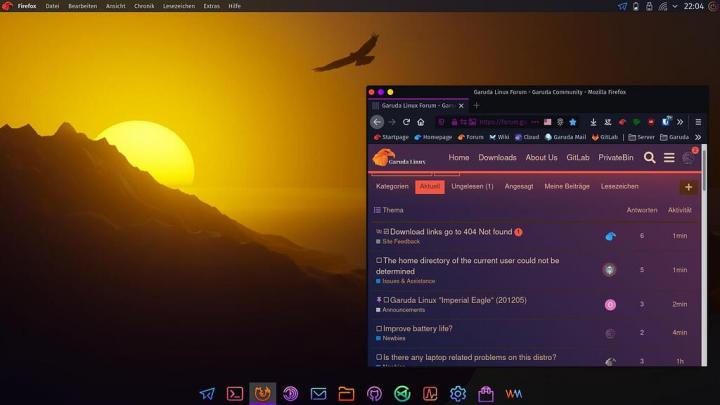
Task: Expand the toolbar overflow chevron in Firefox
Action: pos(680,122)
